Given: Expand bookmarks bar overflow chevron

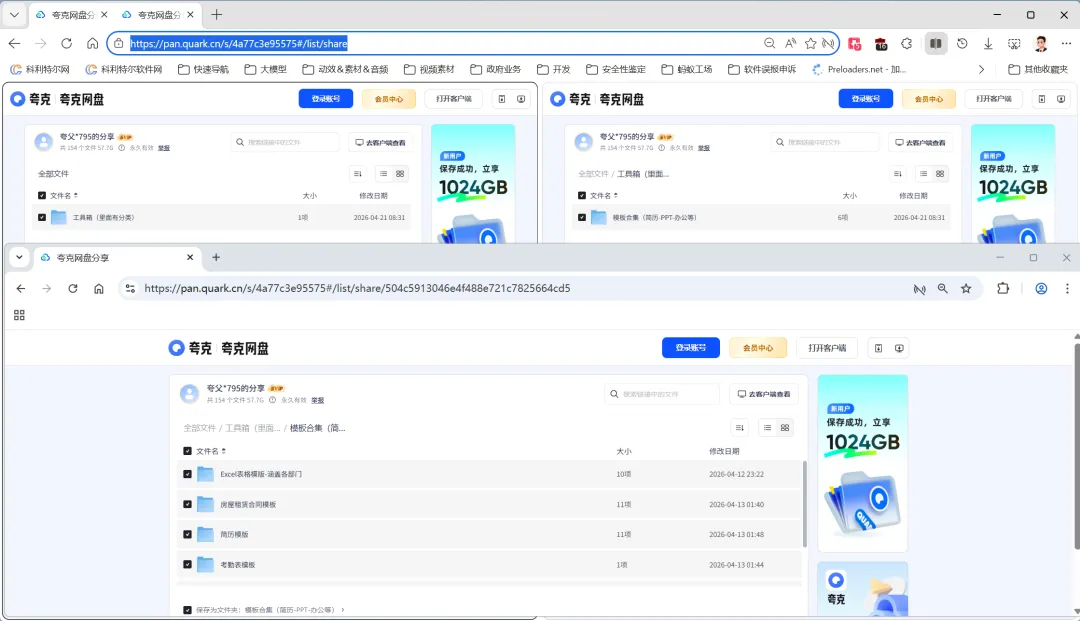Looking at the screenshot, I should 982,70.
